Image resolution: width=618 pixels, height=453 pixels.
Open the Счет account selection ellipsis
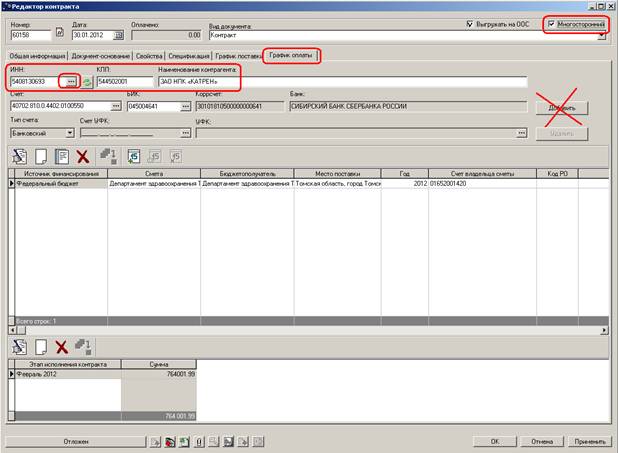coord(116,106)
